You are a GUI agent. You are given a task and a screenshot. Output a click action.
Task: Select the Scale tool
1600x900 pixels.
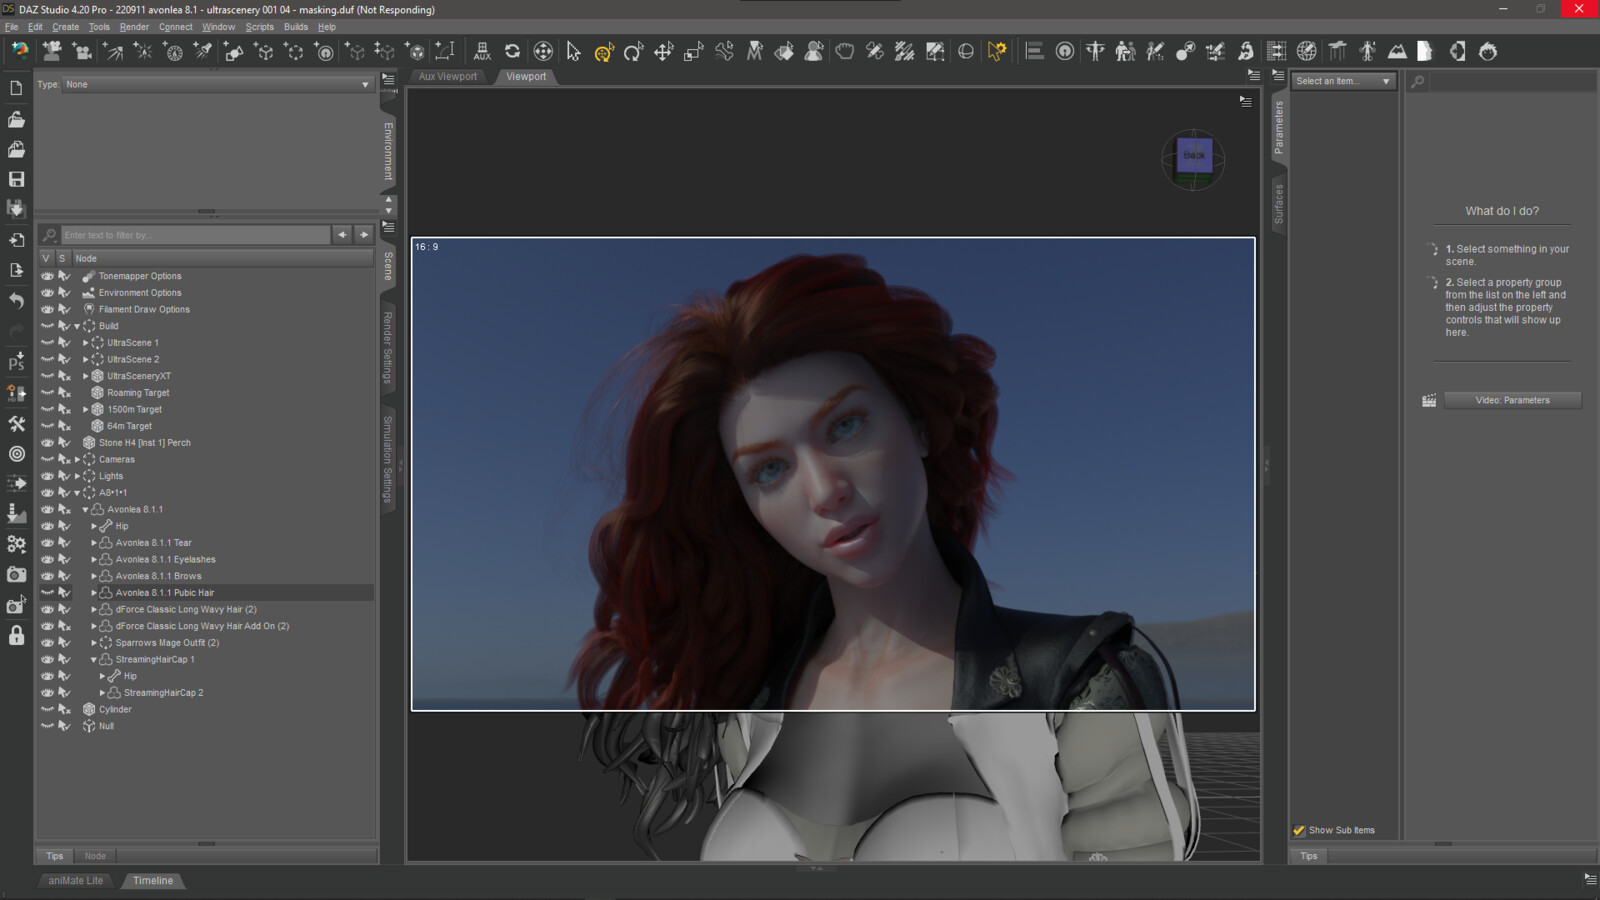[694, 51]
